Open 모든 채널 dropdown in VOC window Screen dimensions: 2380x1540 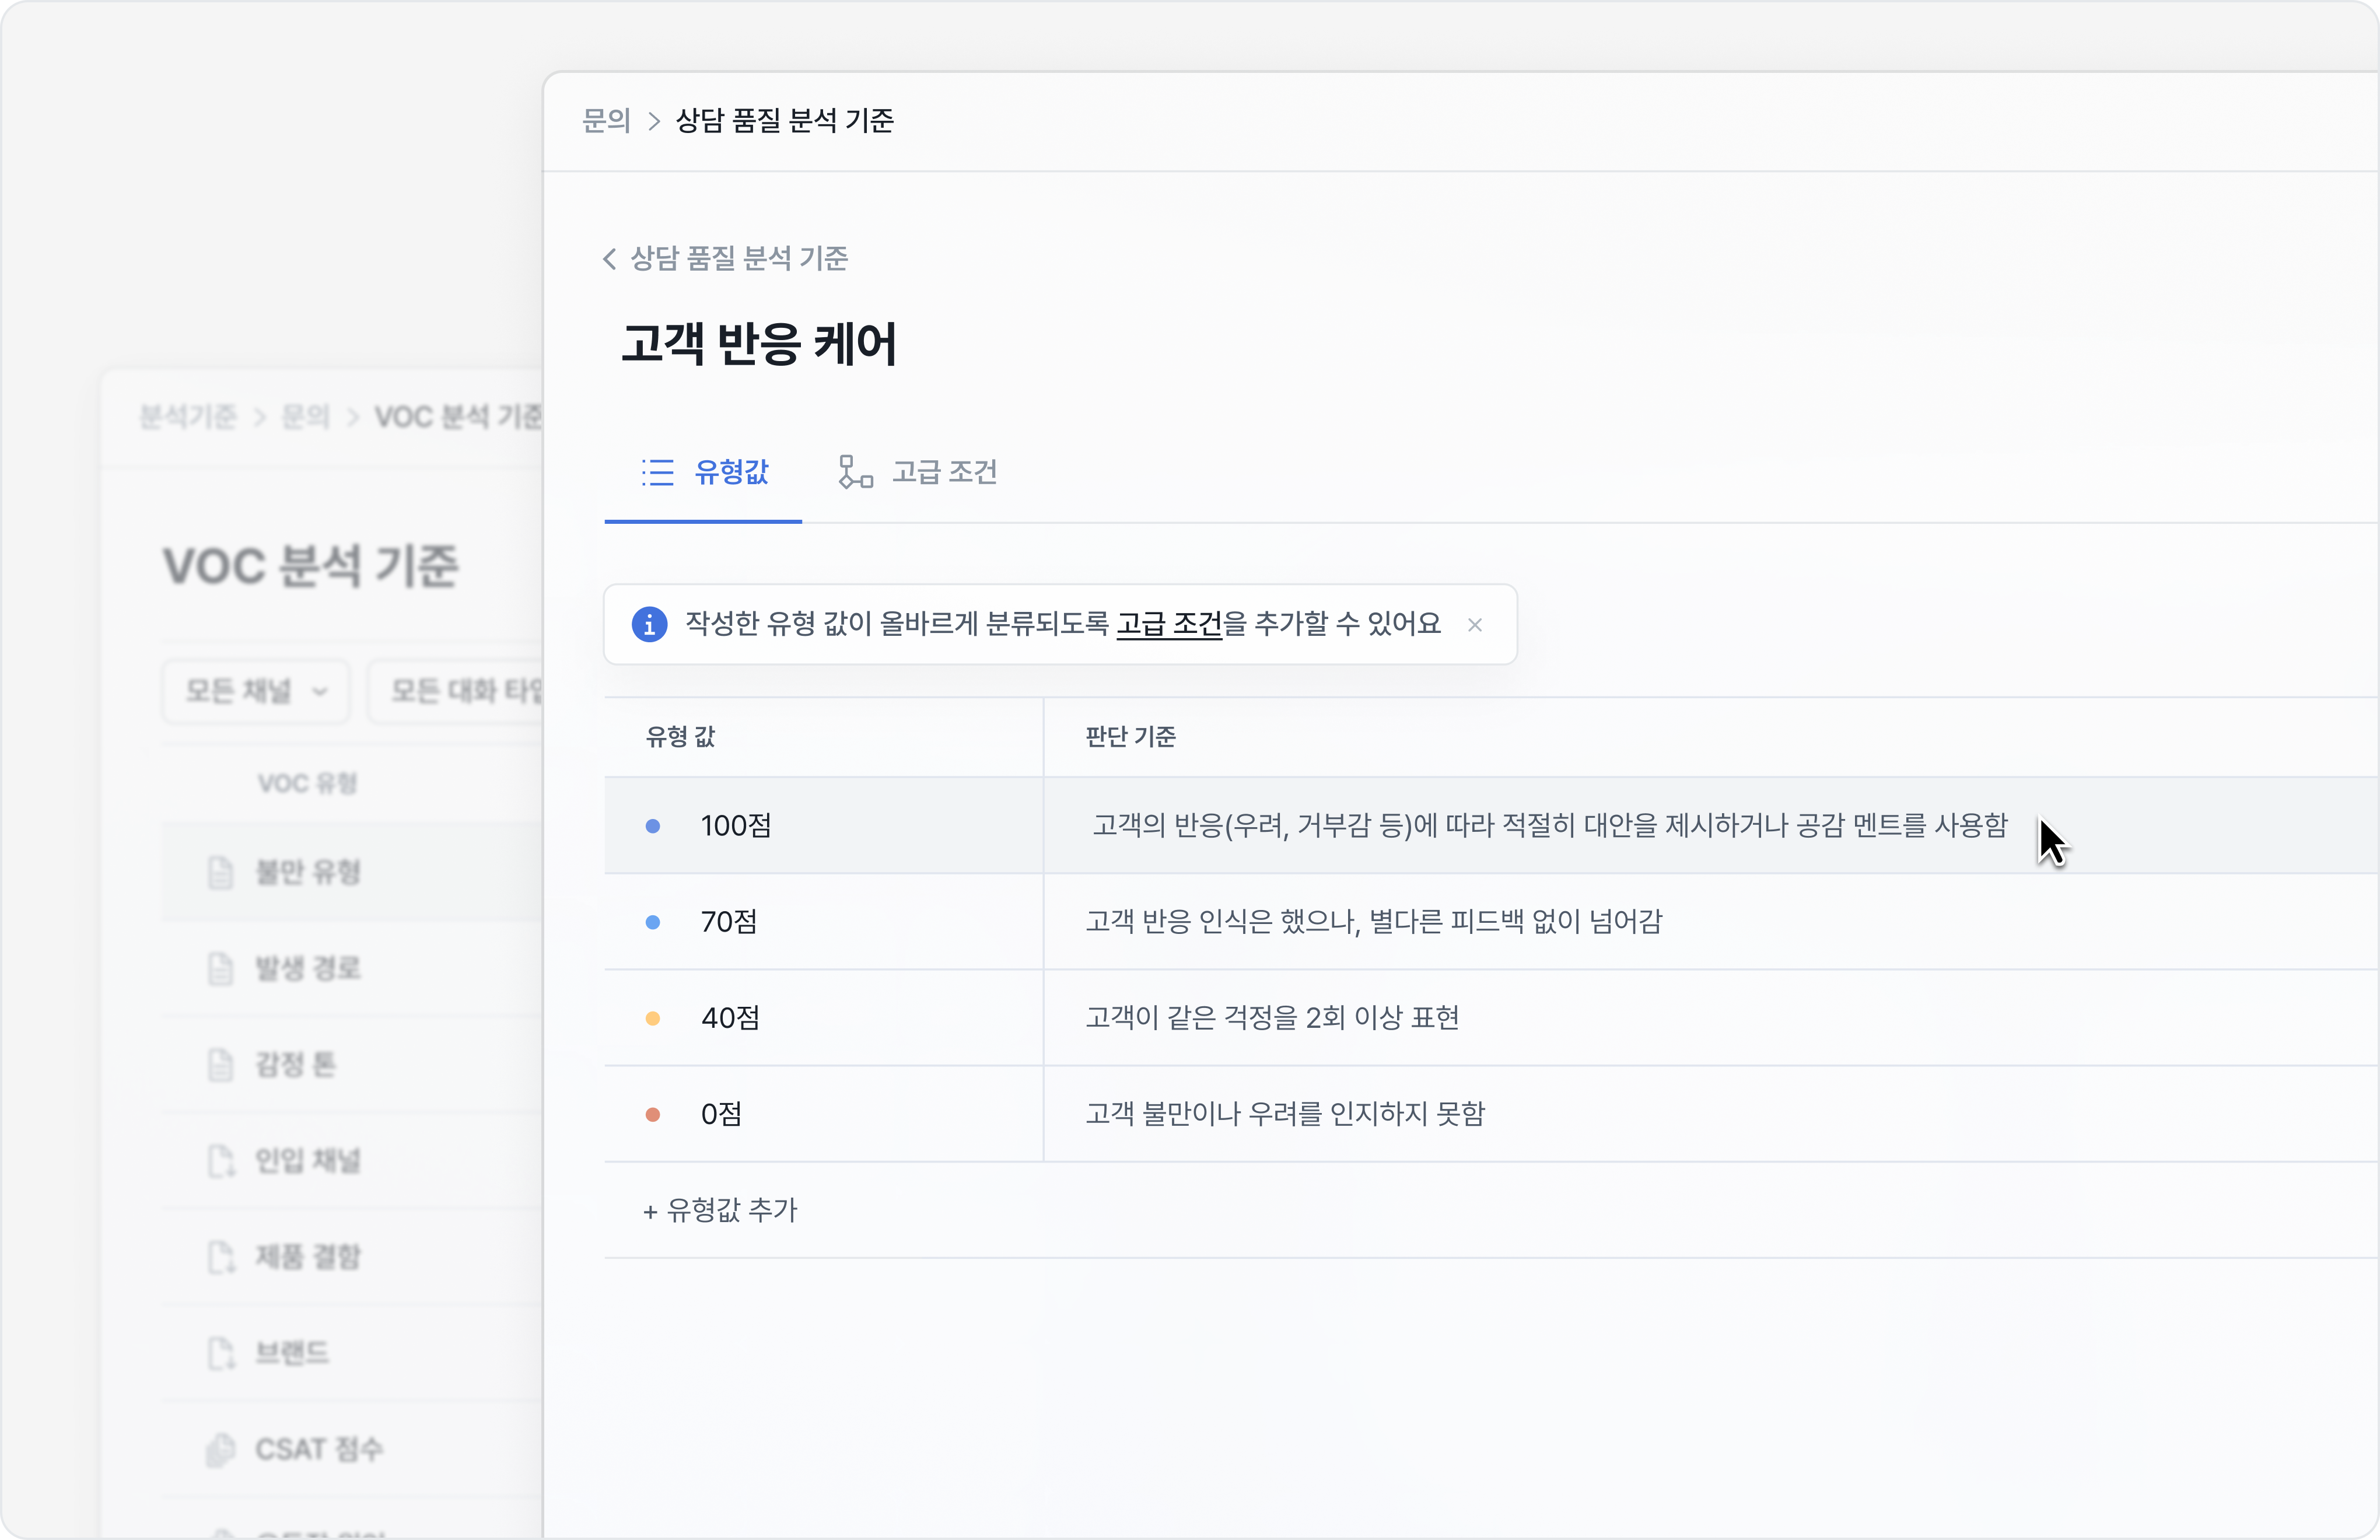(x=256, y=691)
